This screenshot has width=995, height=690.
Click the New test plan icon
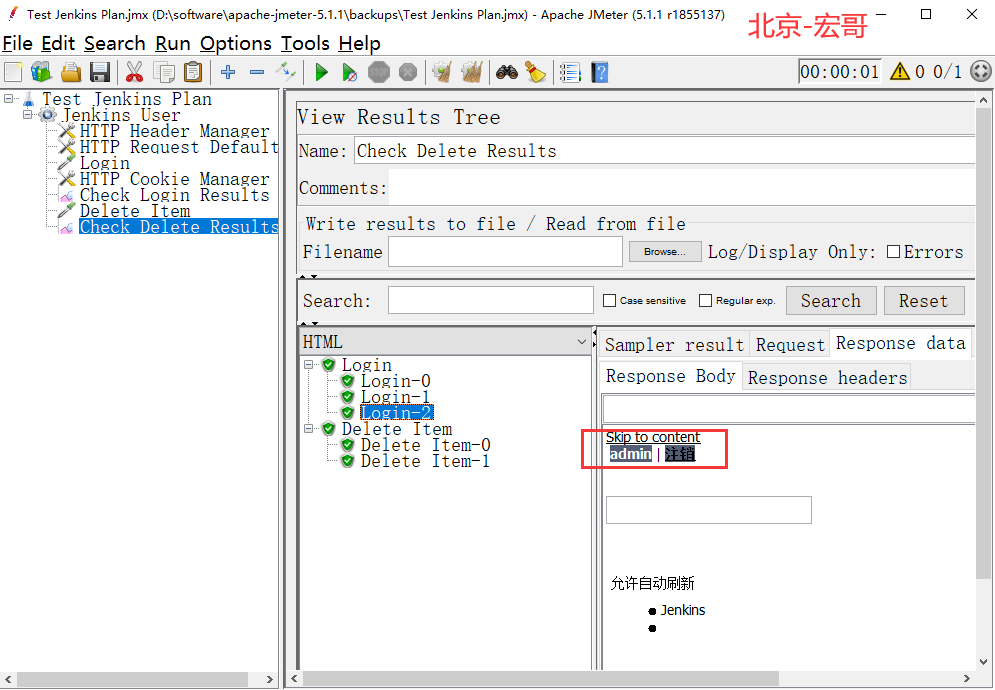[x=13, y=72]
